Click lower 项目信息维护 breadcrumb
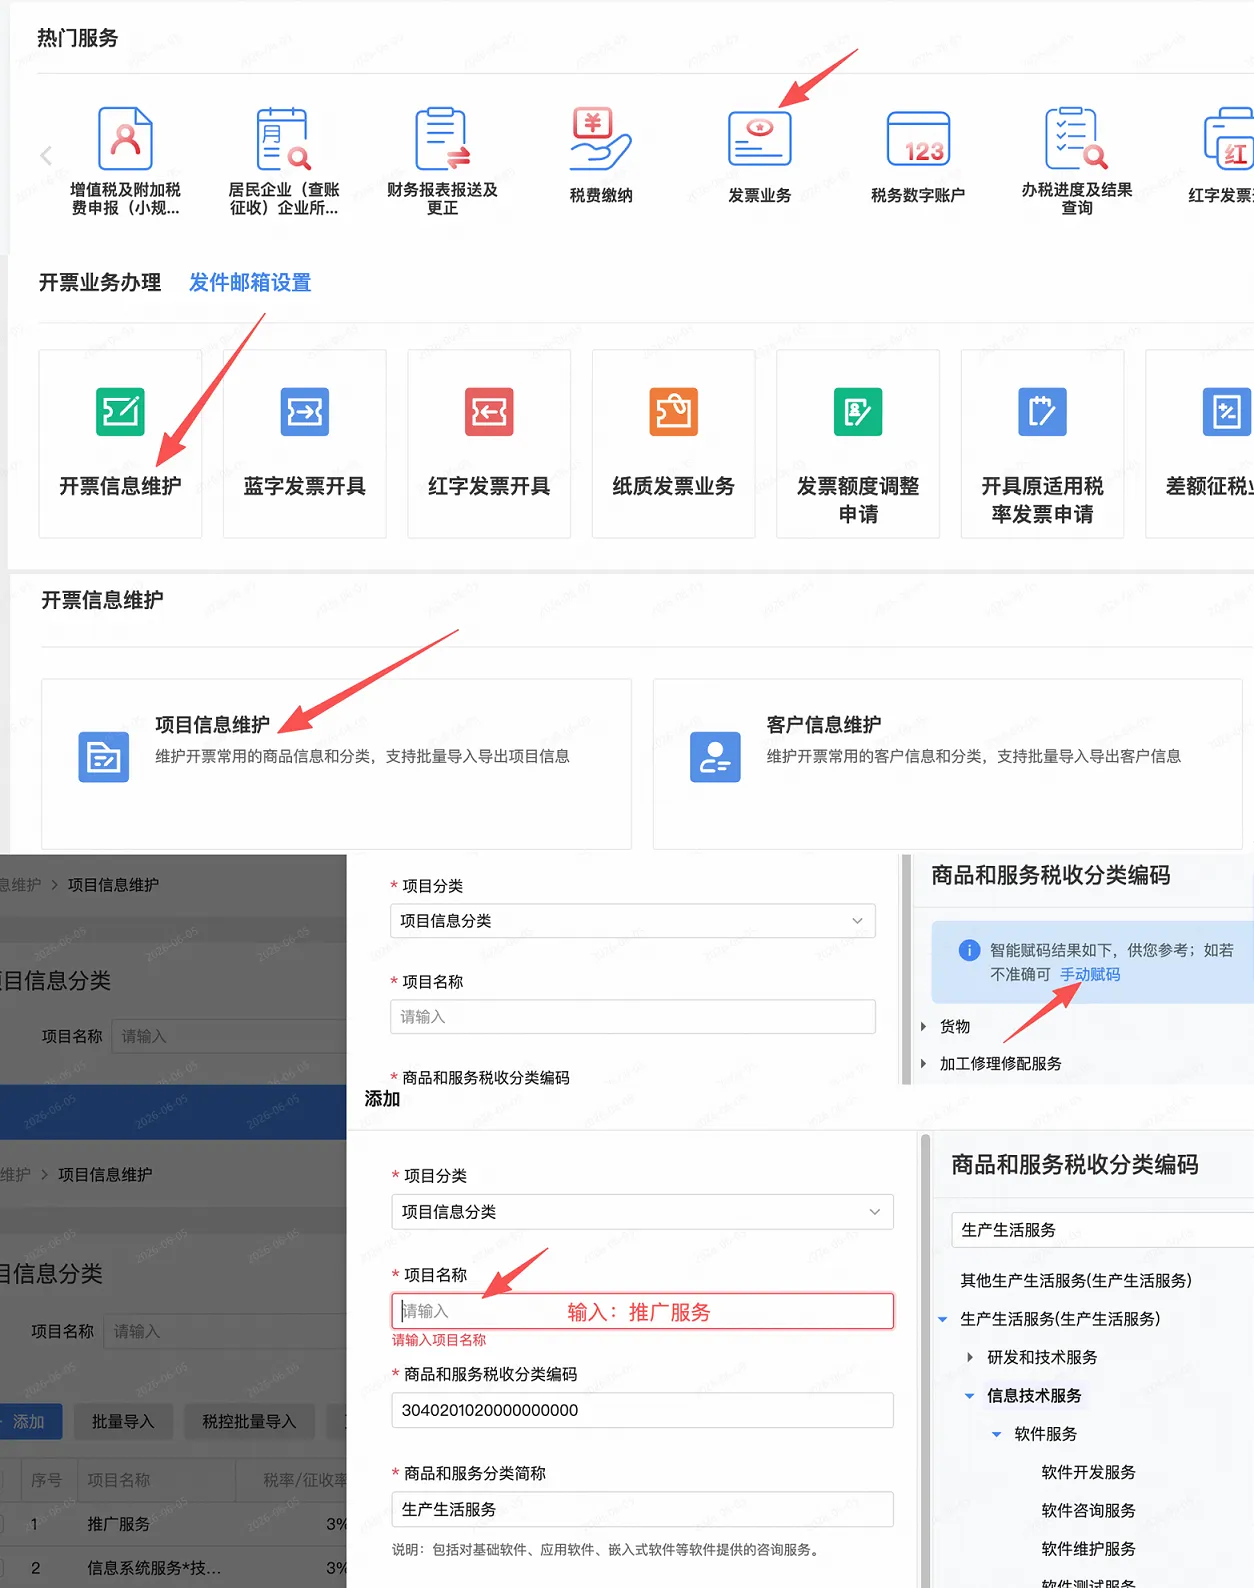Screen dimensions: 1254x1588 105,1175
